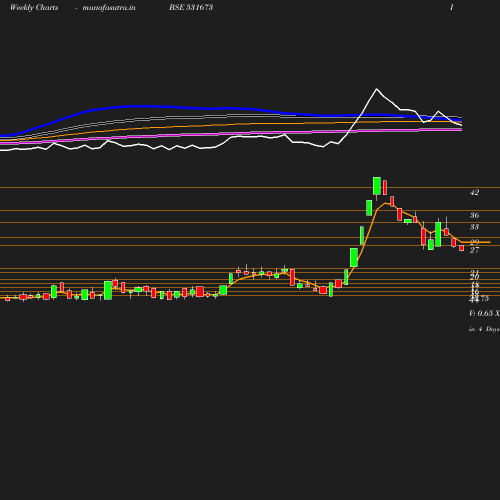Click the "in 4 Days" text

[x=484, y=329]
